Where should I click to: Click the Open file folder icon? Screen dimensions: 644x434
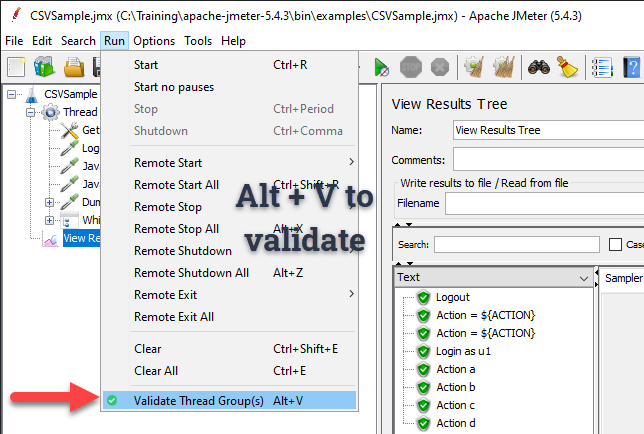pos(74,67)
